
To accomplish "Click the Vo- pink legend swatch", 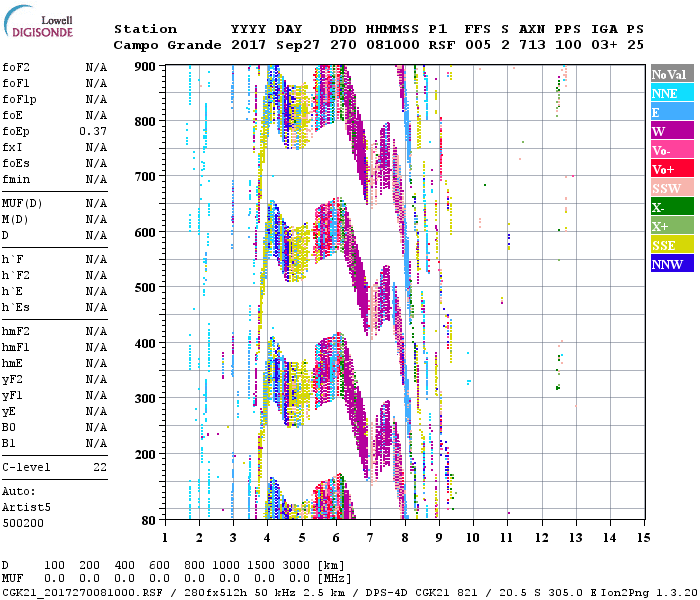I will pos(672,150).
